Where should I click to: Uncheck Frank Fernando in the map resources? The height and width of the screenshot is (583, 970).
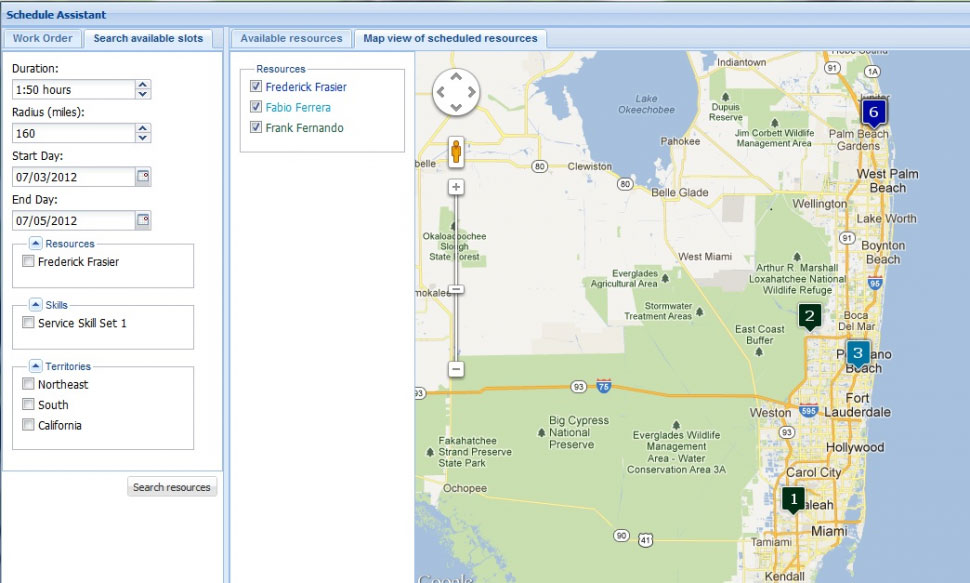(255, 127)
